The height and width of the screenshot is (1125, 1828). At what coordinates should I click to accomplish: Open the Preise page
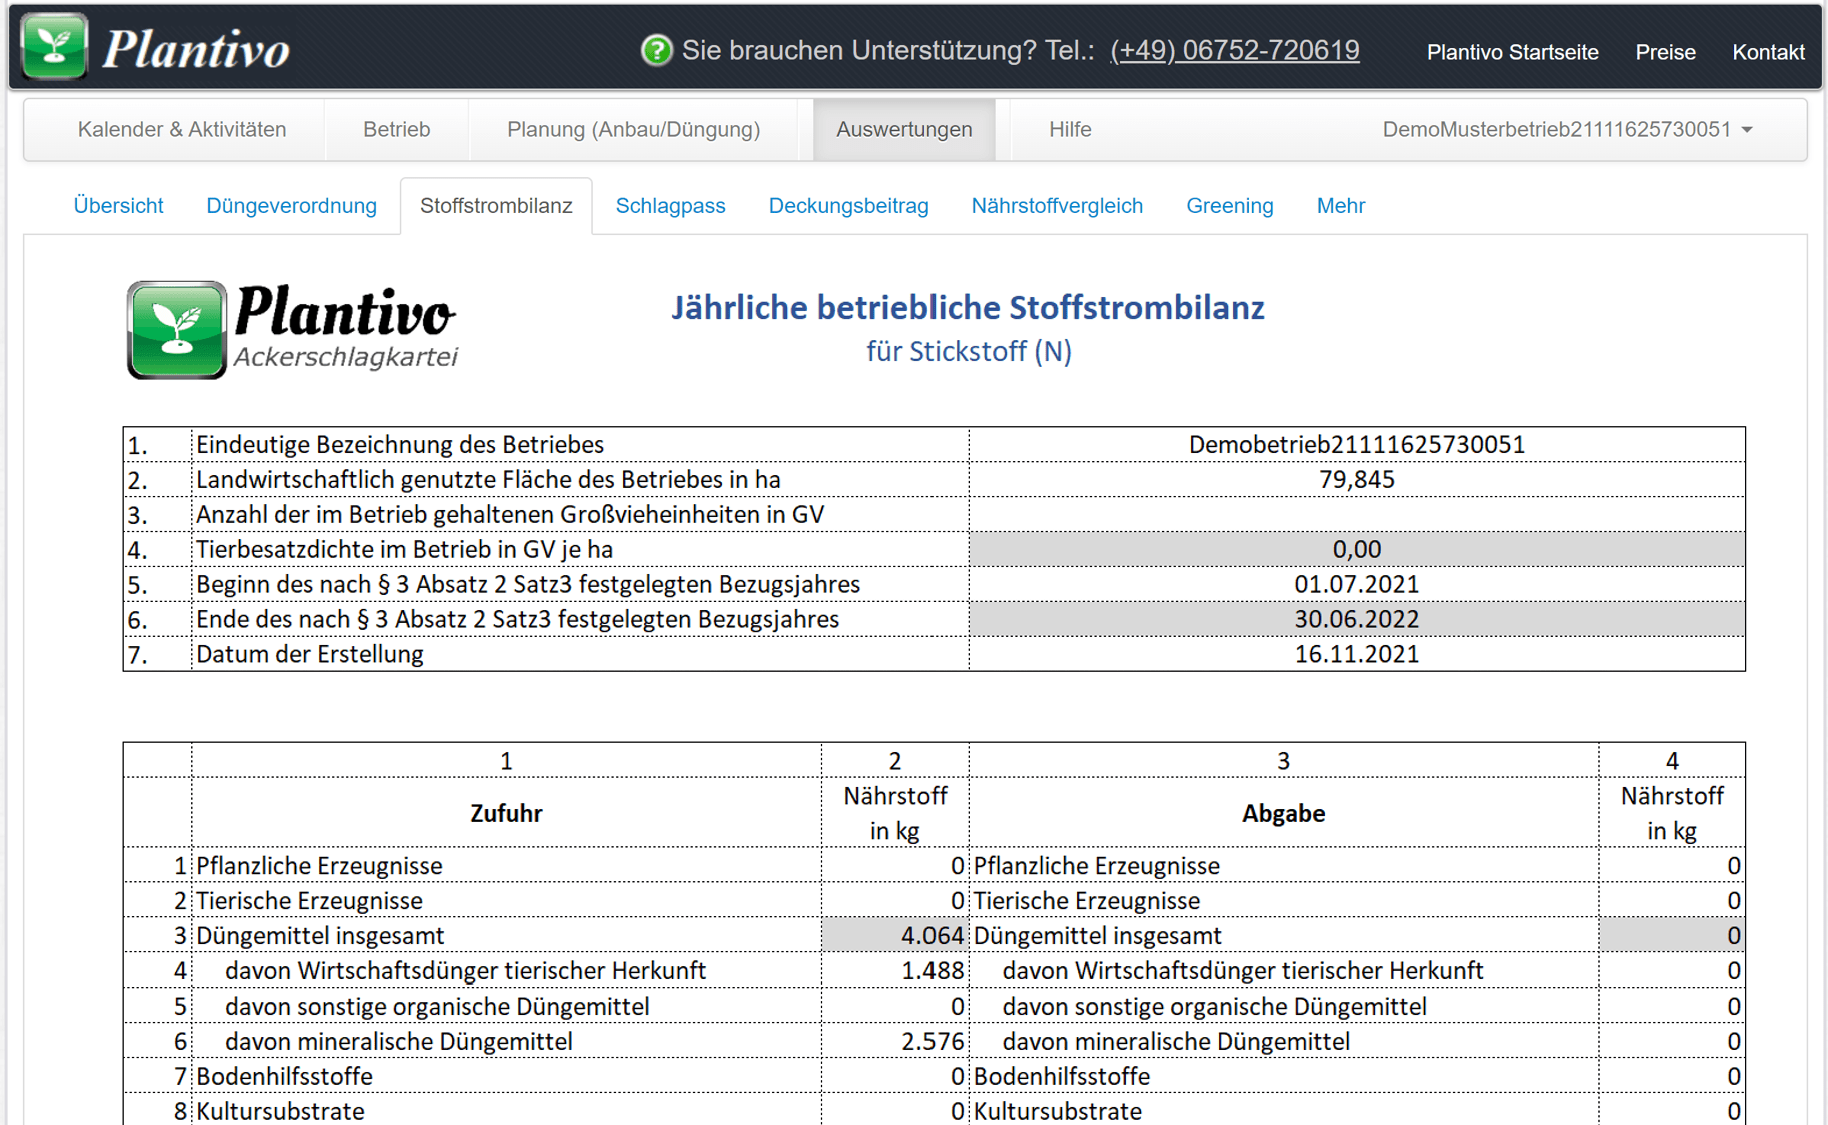(x=1665, y=52)
